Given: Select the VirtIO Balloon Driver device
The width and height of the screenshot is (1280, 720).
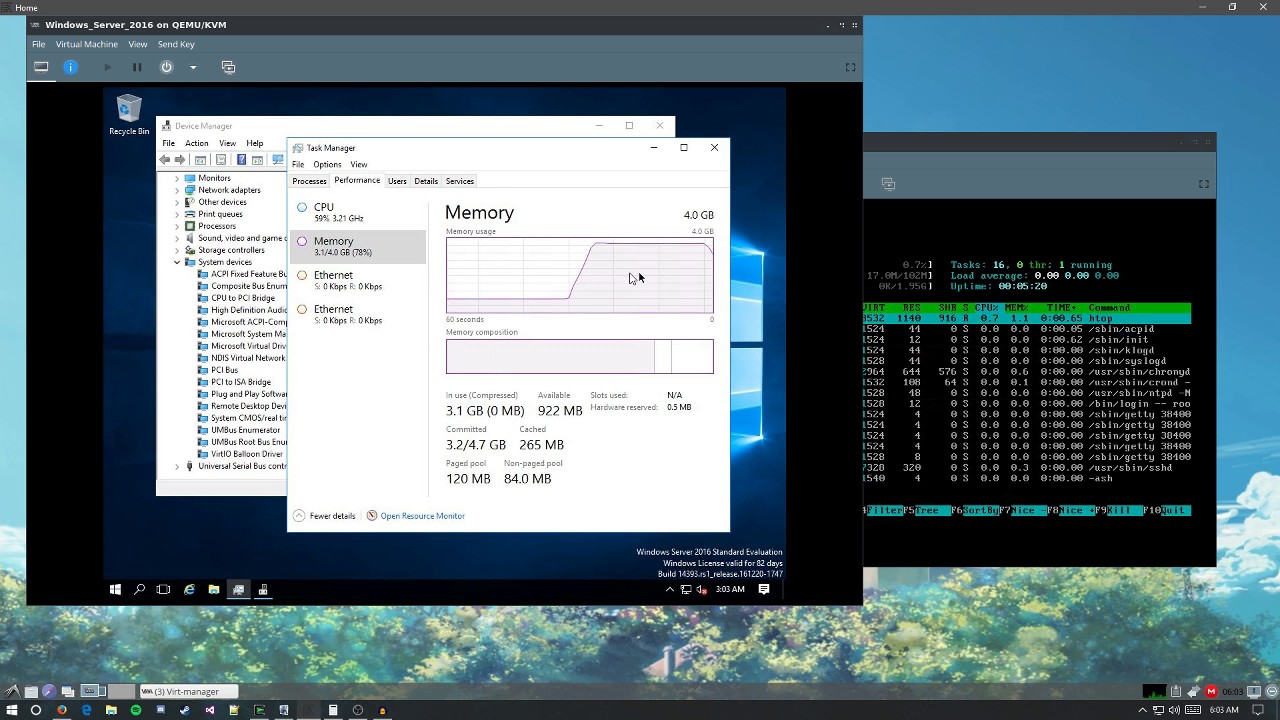Looking at the screenshot, I should [239, 454].
